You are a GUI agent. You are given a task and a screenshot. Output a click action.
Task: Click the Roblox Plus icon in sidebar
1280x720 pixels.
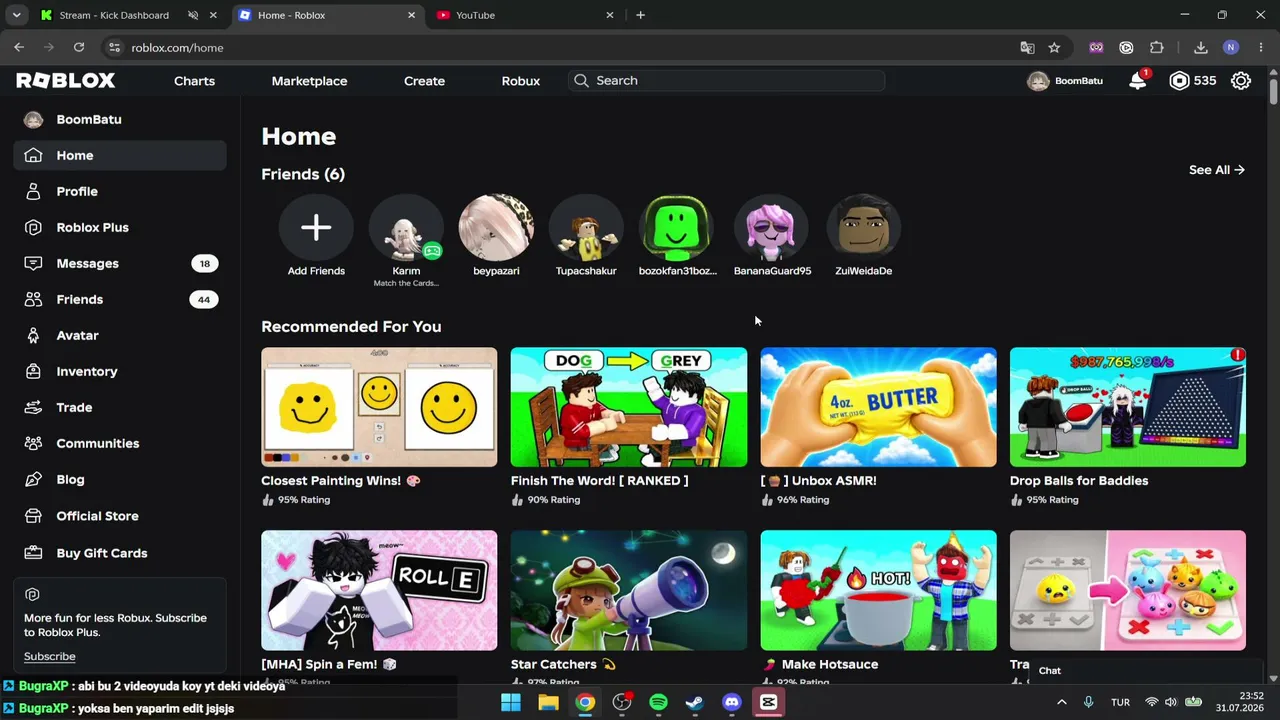click(33, 227)
